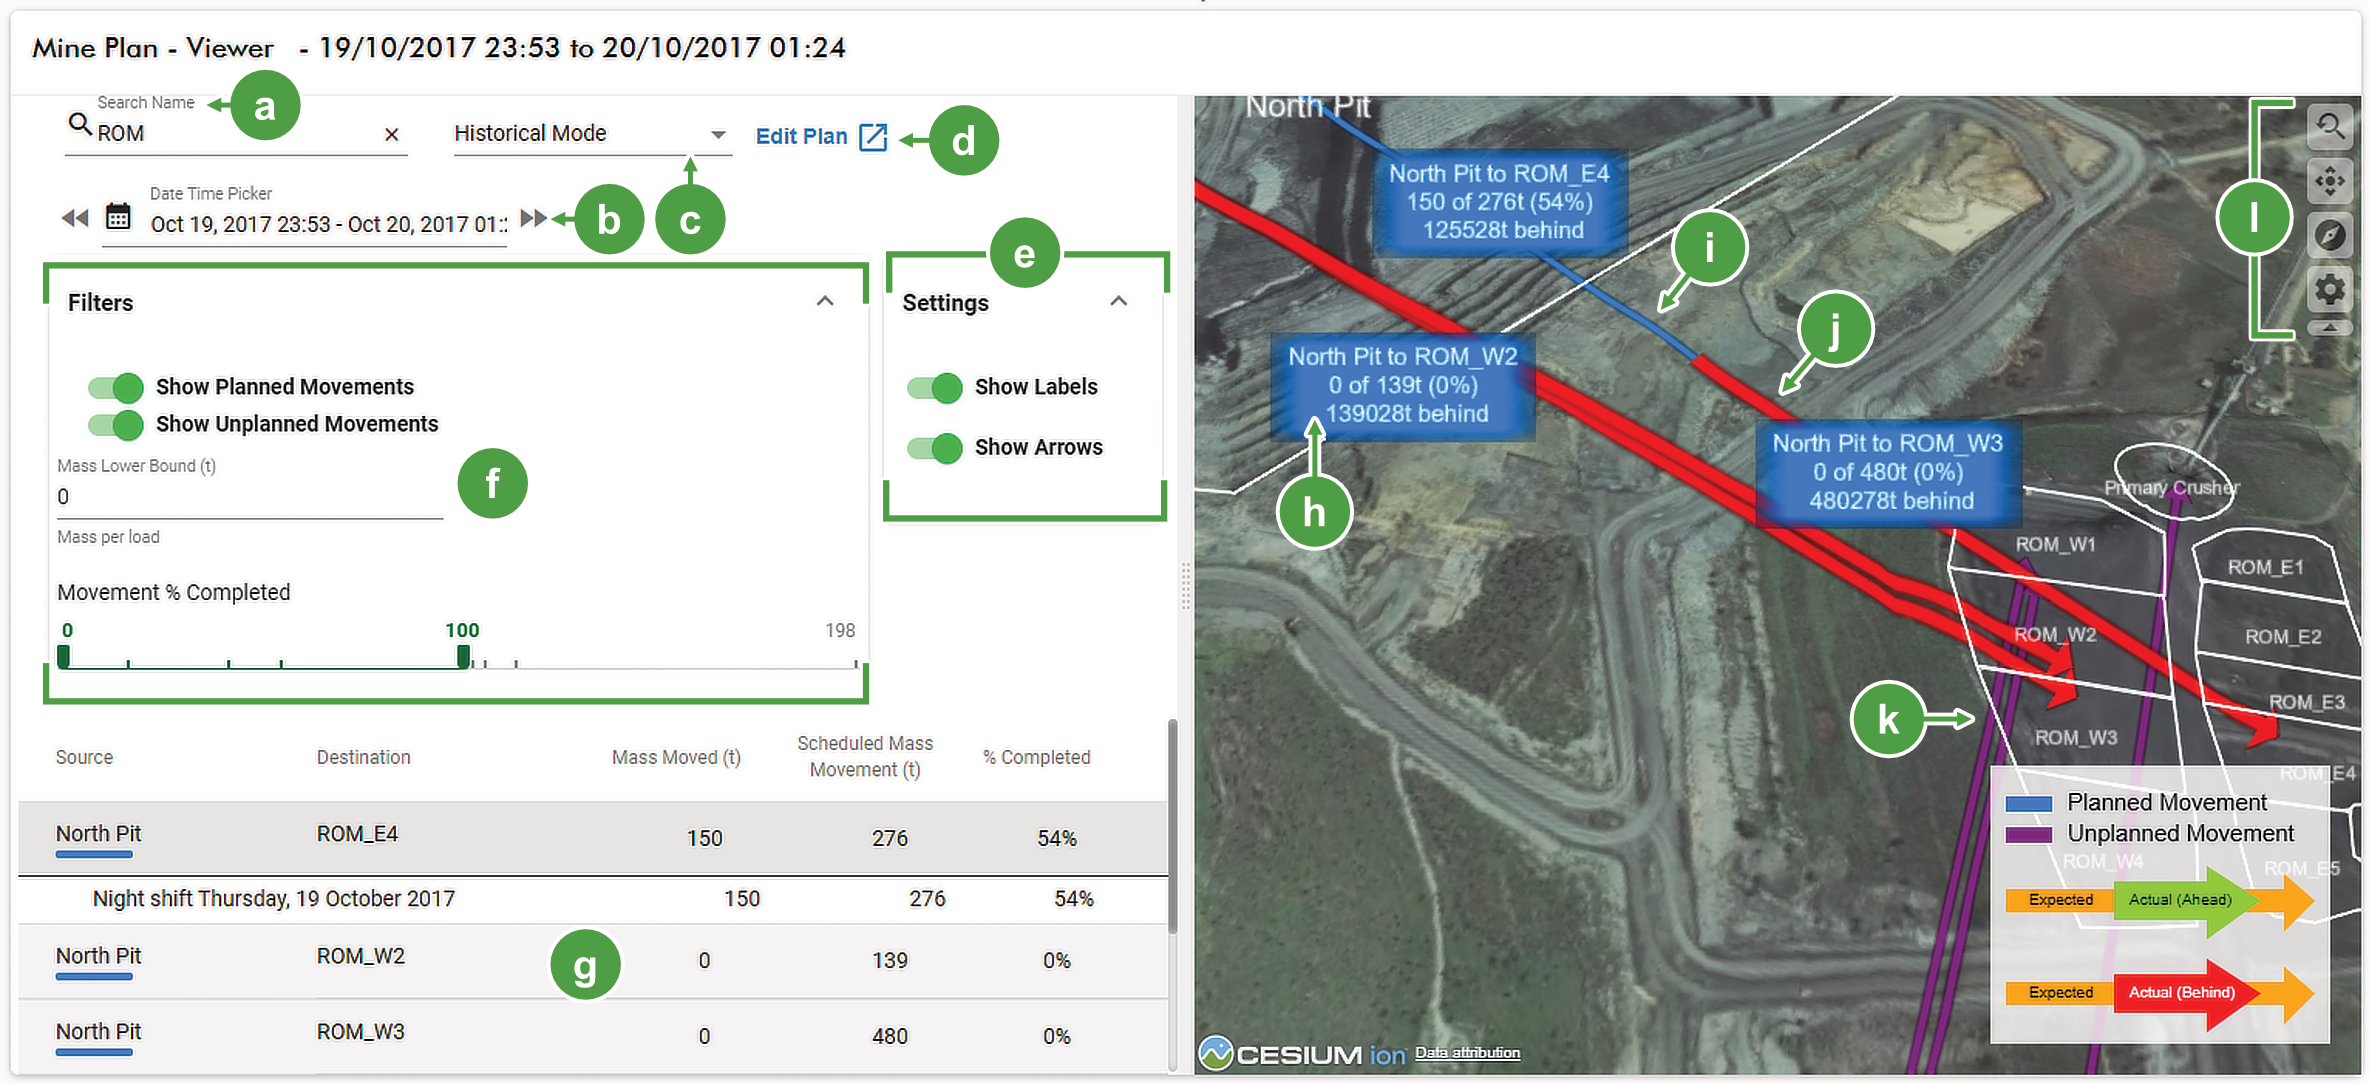Click the Actual (Behind) red legend arrow

click(x=2188, y=993)
